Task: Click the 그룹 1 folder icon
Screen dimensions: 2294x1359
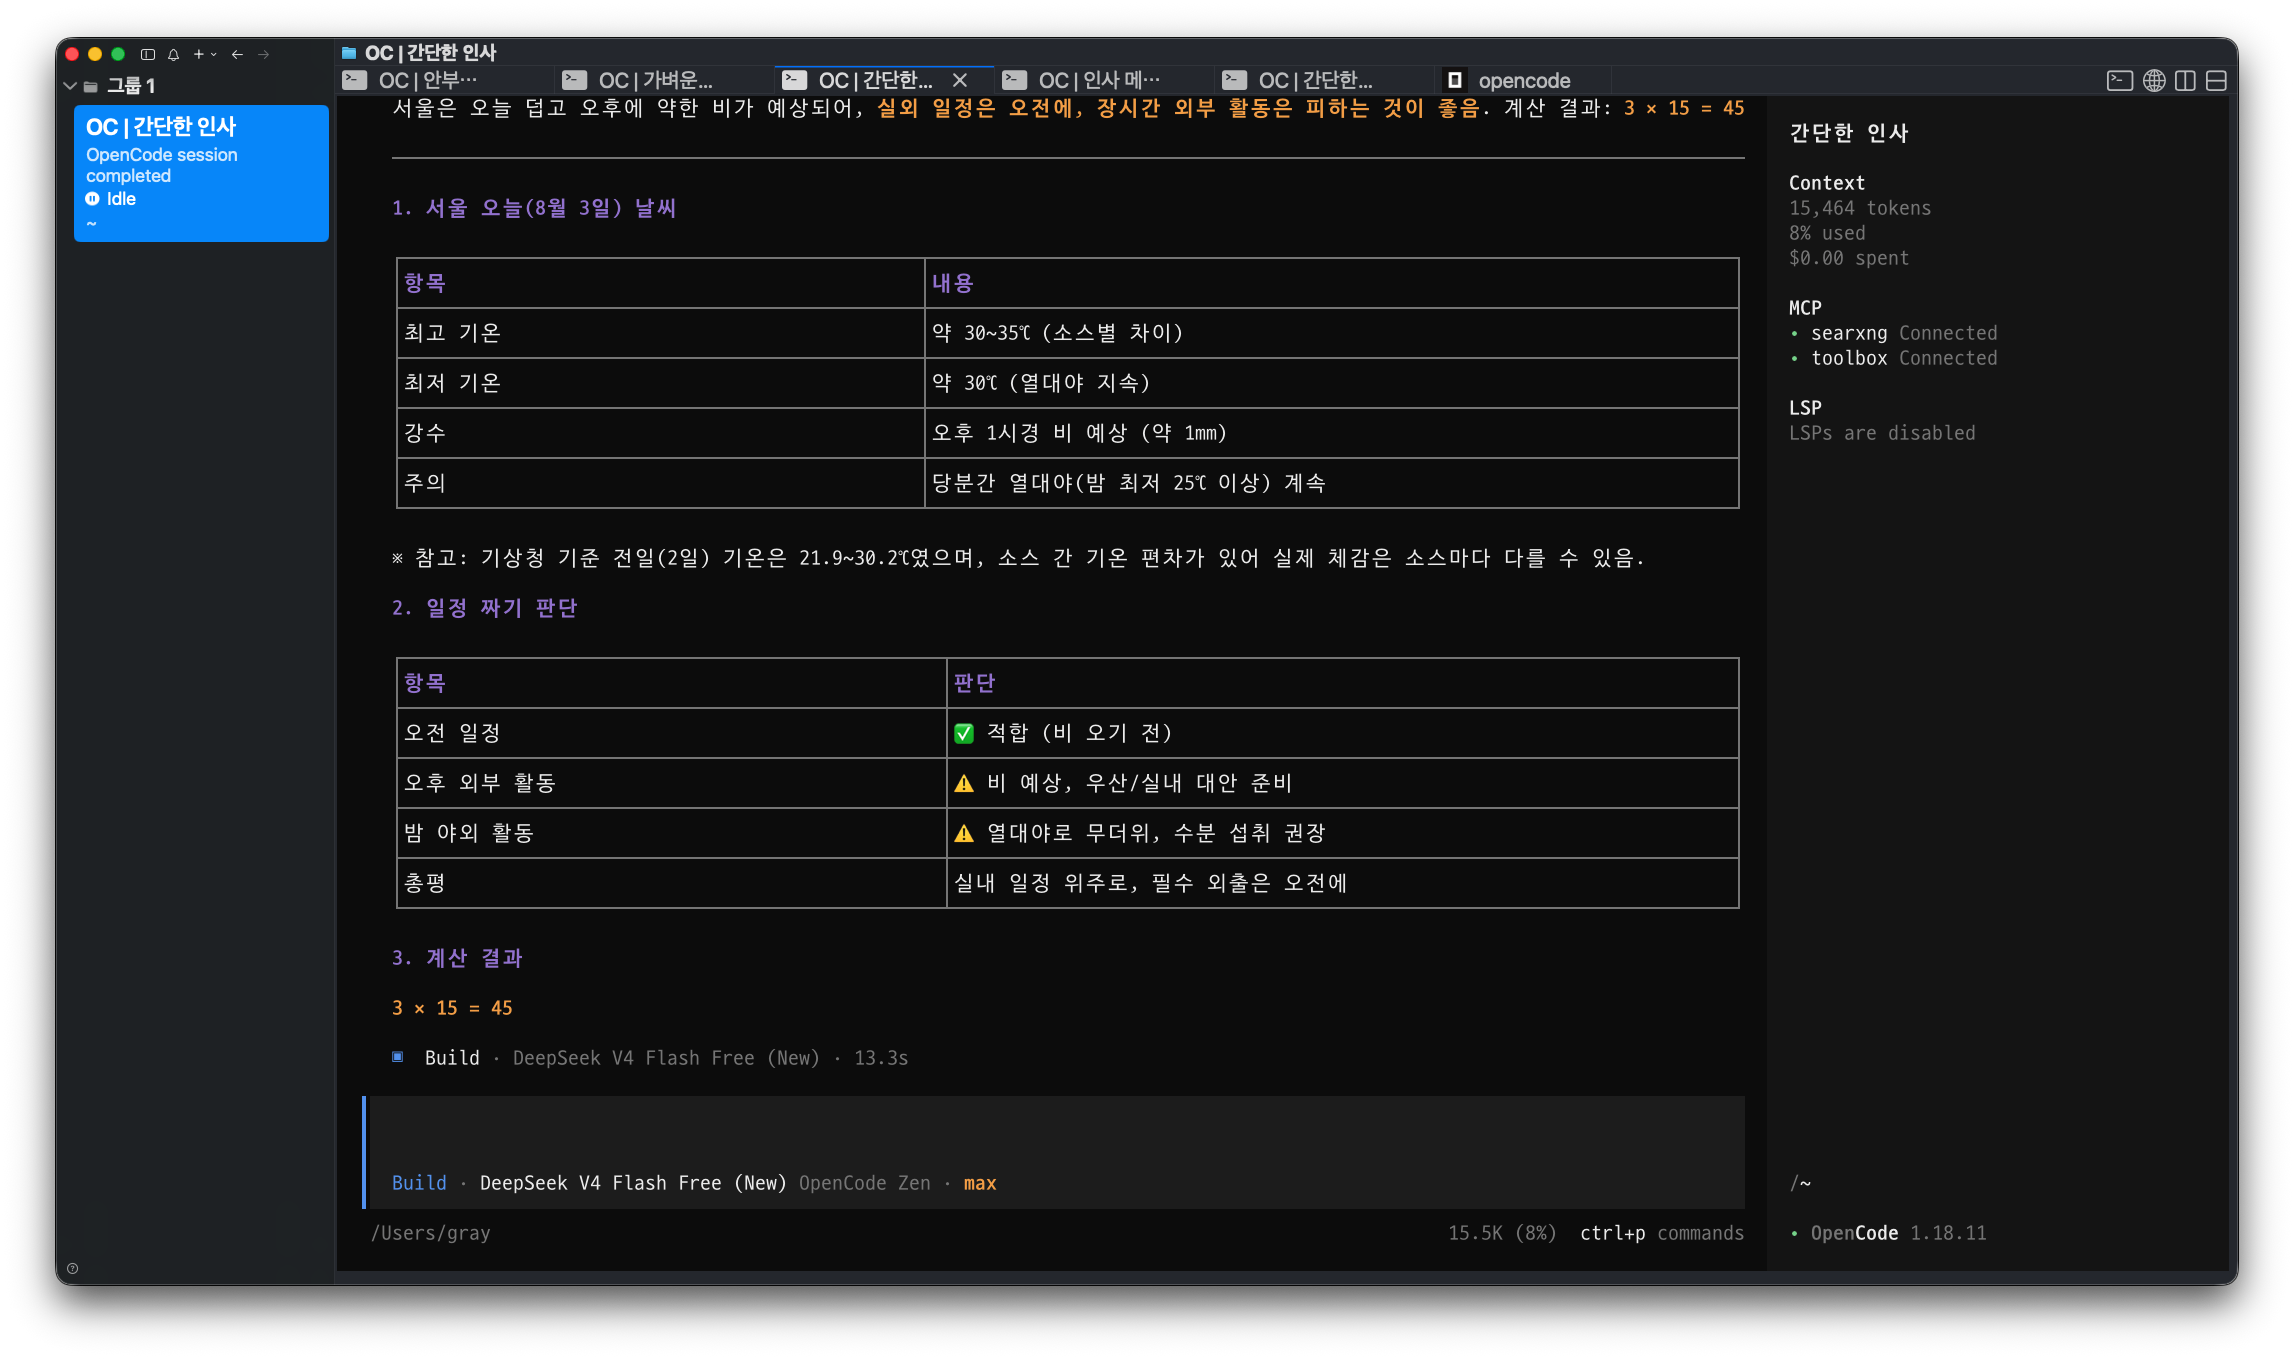Action: (91, 86)
